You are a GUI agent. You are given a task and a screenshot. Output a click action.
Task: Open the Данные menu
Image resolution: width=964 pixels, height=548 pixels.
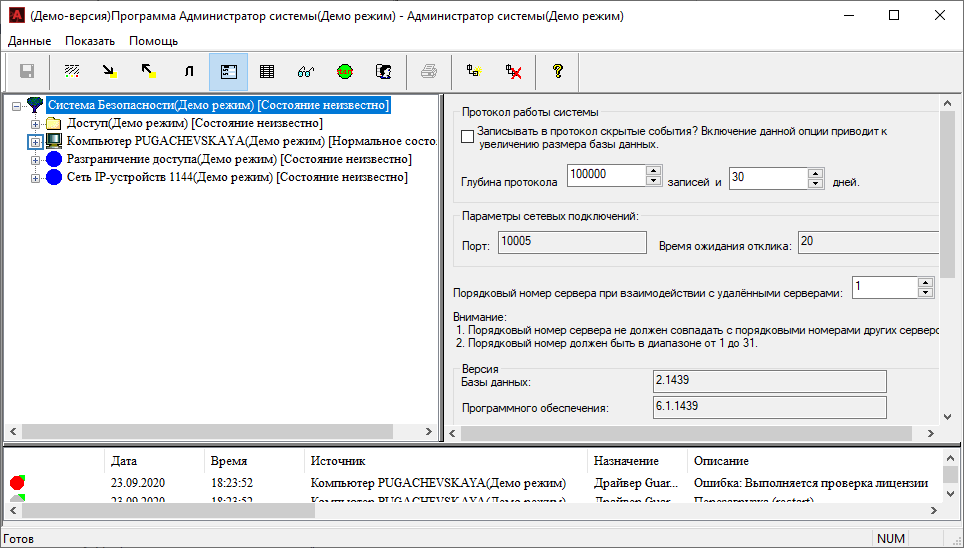tap(30, 41)
